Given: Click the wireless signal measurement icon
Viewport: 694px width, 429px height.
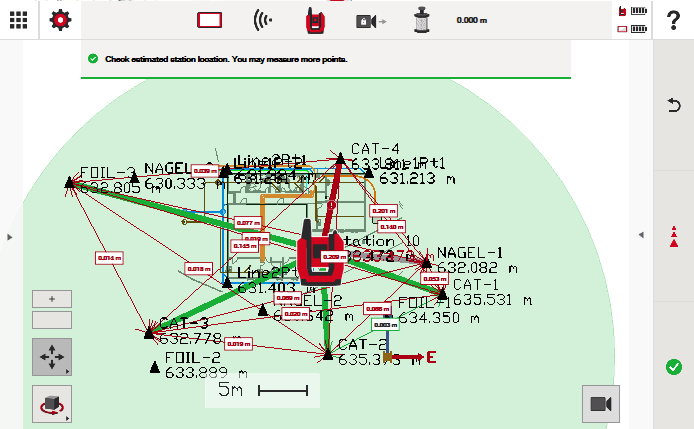Looking at the screenshot, I should tap(263, 20).
